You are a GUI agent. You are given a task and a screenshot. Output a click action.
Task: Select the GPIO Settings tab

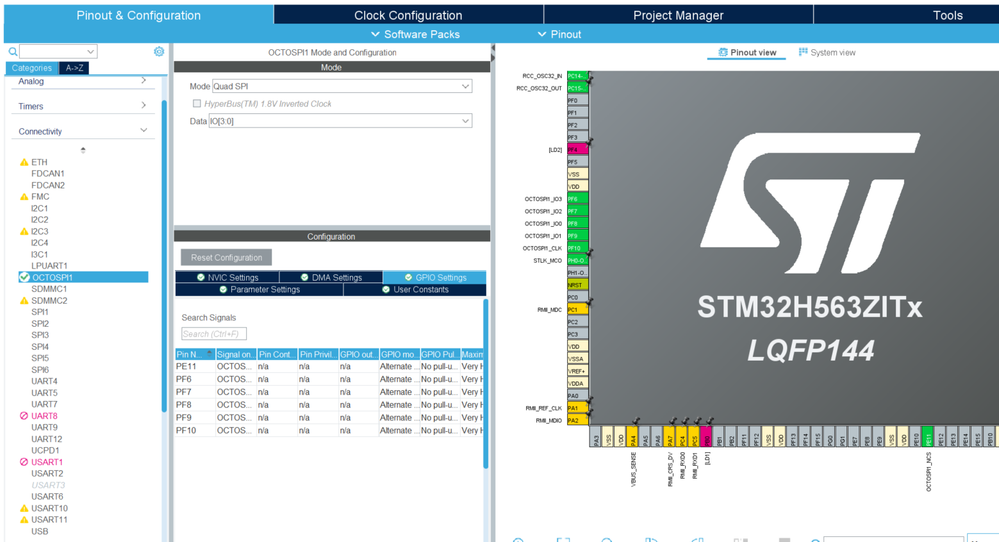435,277
